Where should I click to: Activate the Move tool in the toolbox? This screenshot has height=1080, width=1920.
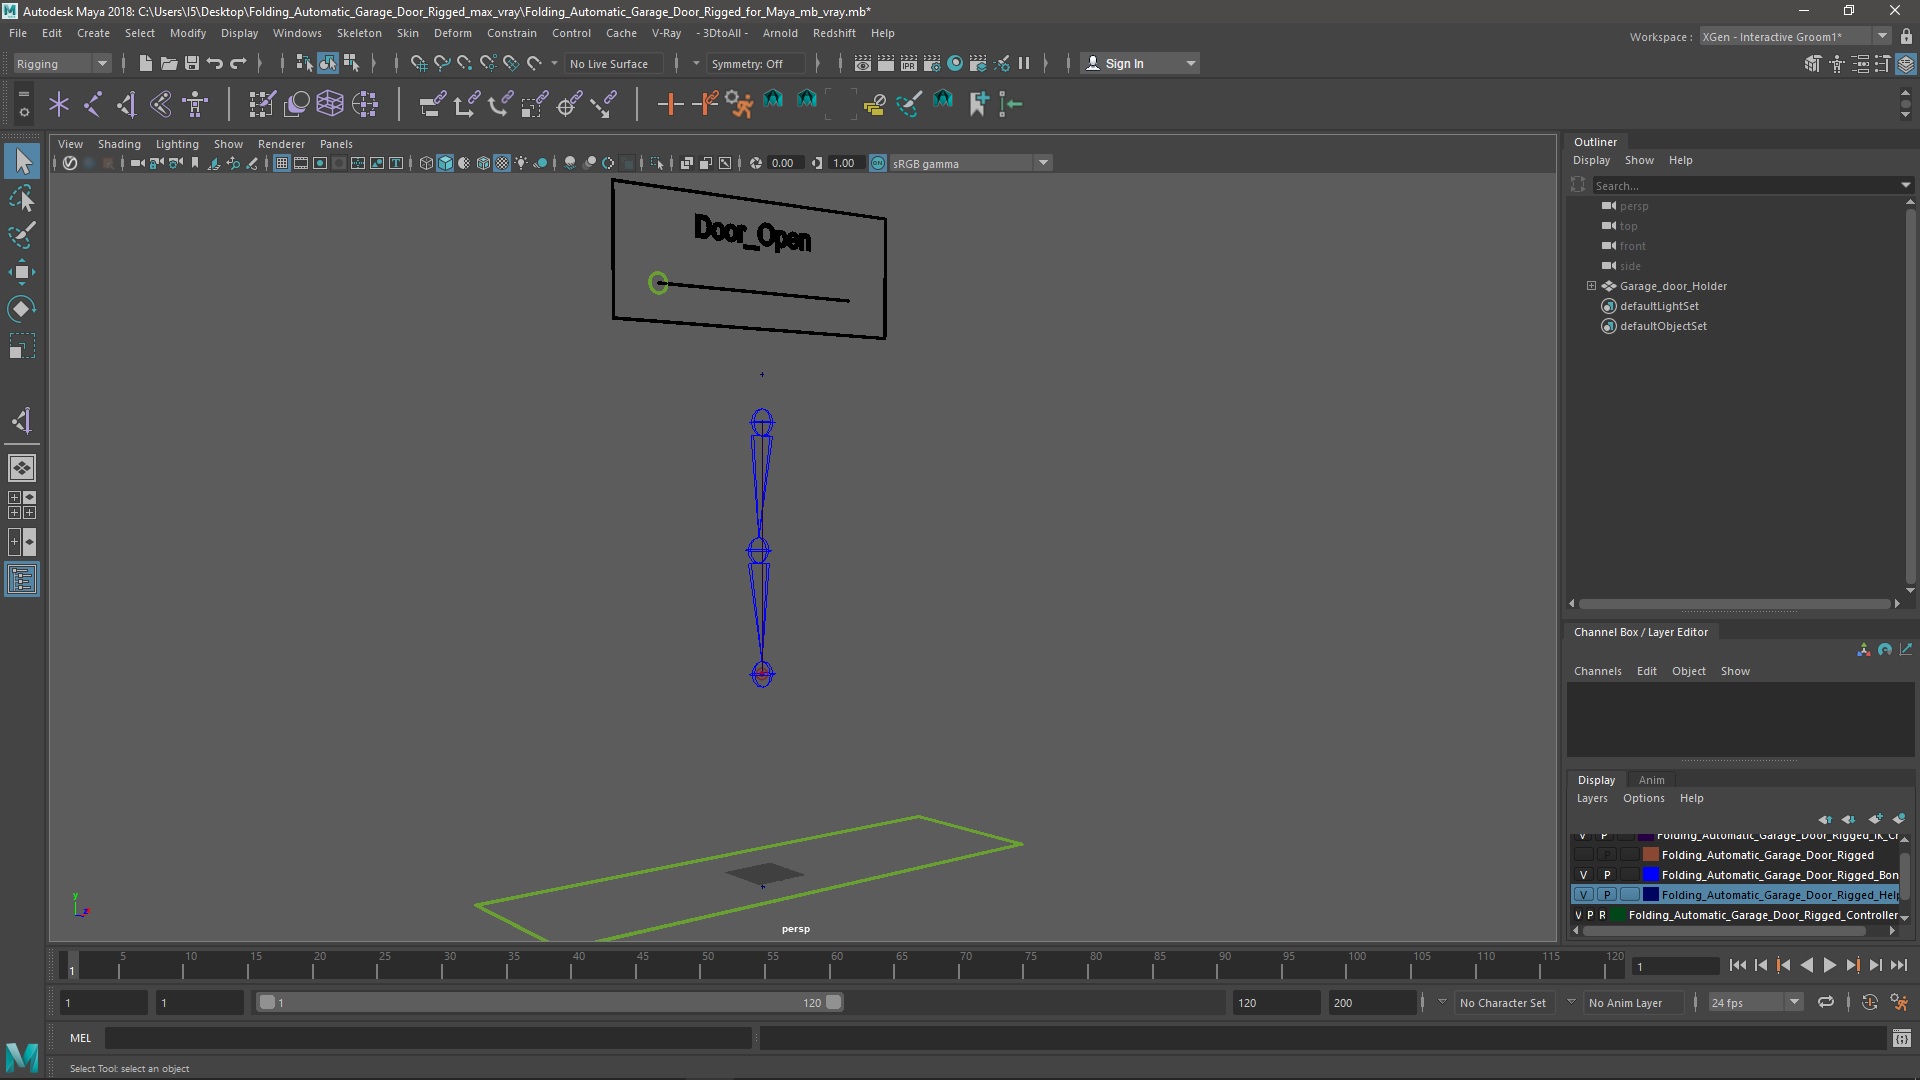click(x=22, y=272)
